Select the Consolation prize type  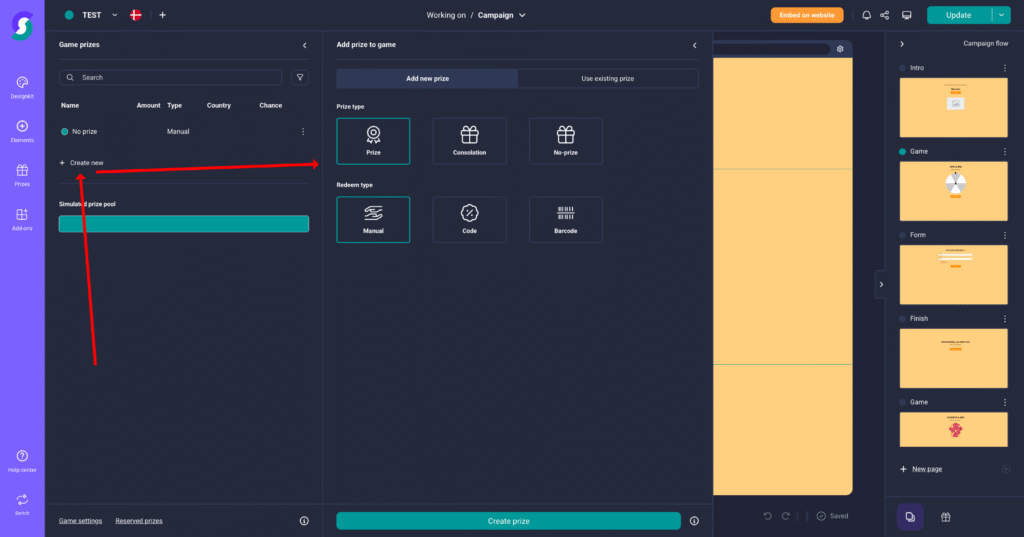469,141
